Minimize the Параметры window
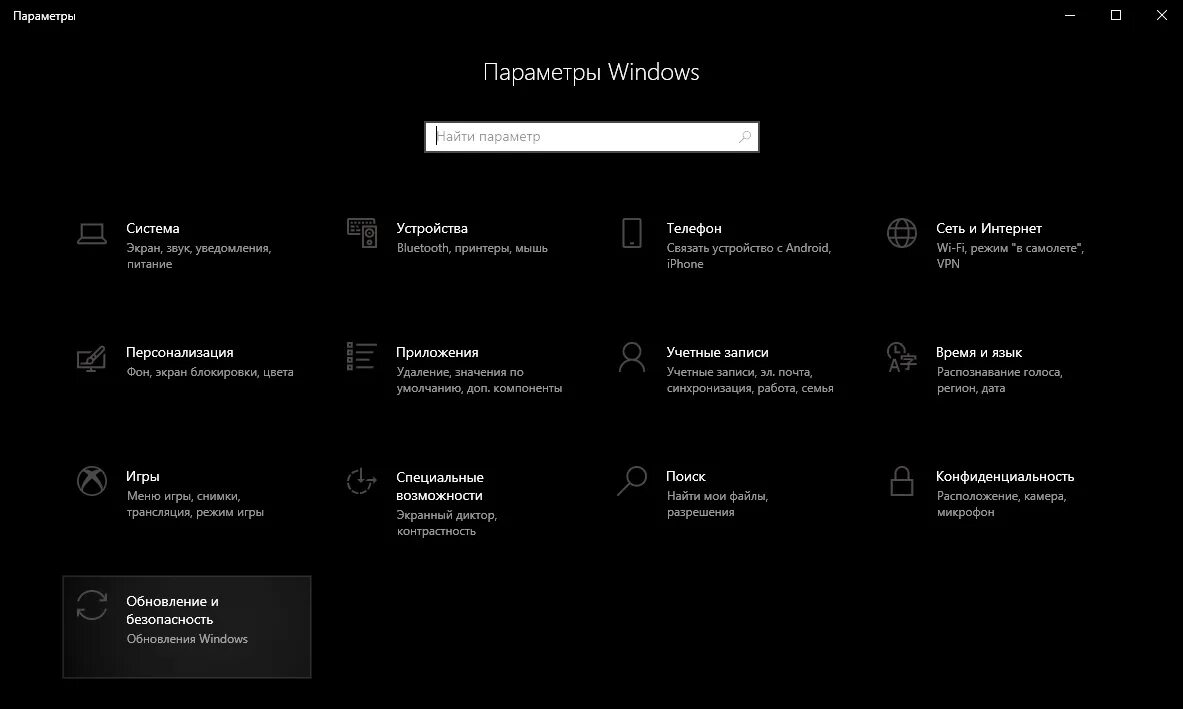The height and width of the screenshot is (709, 1183). click(1070, 15)
